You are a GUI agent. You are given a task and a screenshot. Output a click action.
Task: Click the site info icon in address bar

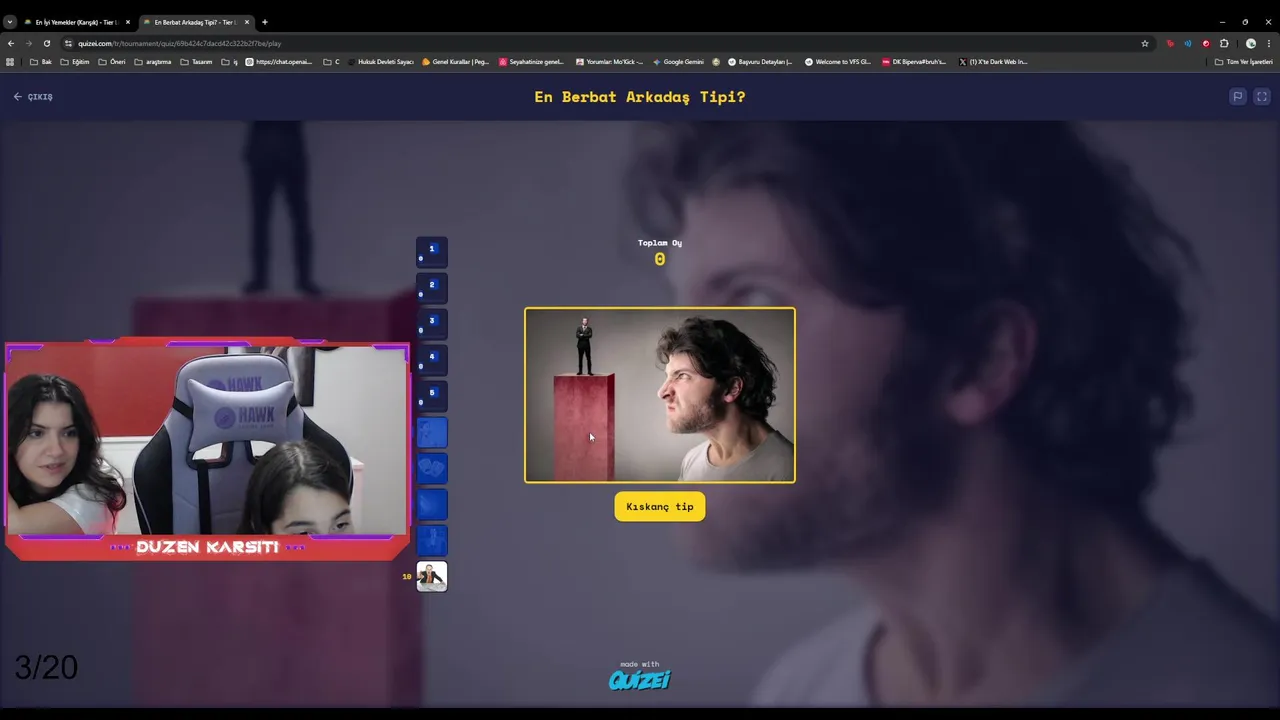(x=69, y=44)
